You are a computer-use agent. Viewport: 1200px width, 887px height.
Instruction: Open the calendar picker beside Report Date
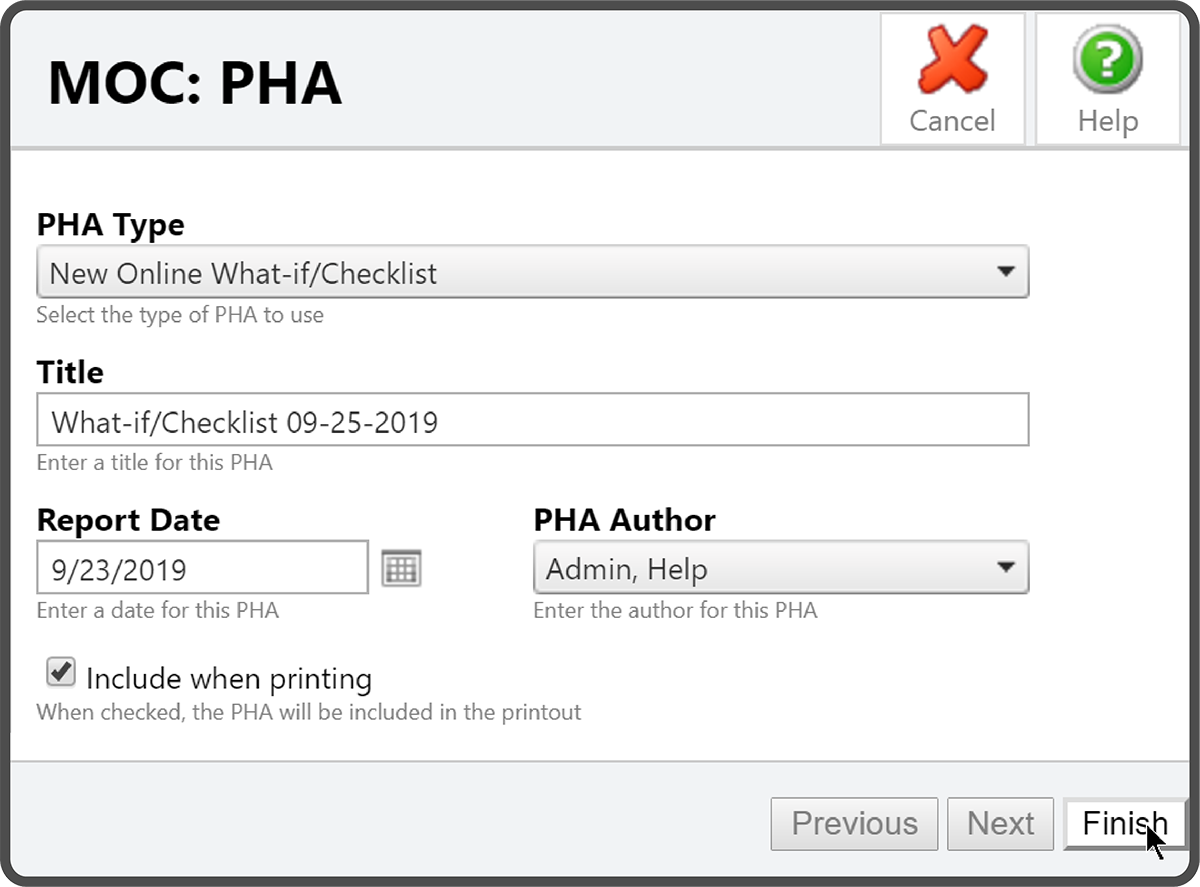402,568
